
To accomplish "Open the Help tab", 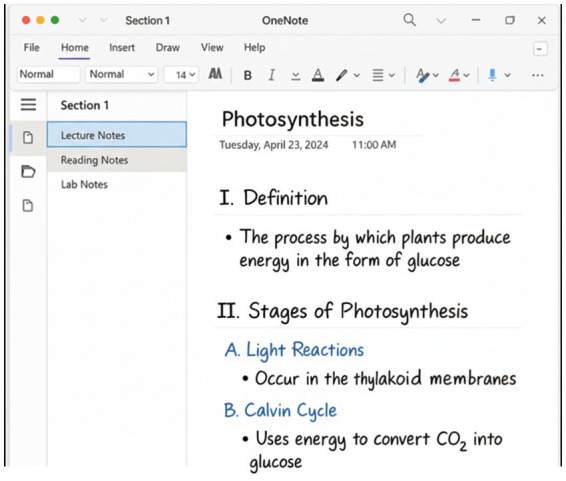I will click(x=254, y=48).
